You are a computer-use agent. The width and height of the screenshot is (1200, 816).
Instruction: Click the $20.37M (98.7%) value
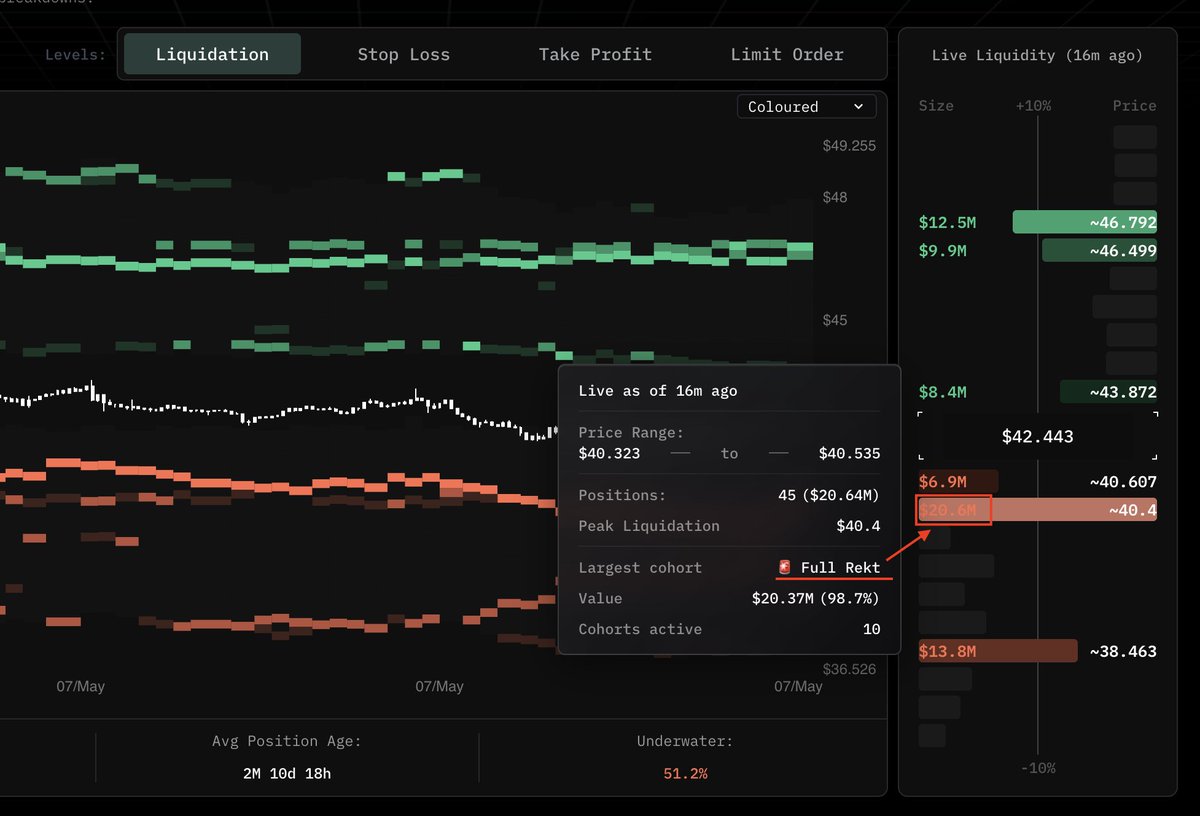click(816, 598)
